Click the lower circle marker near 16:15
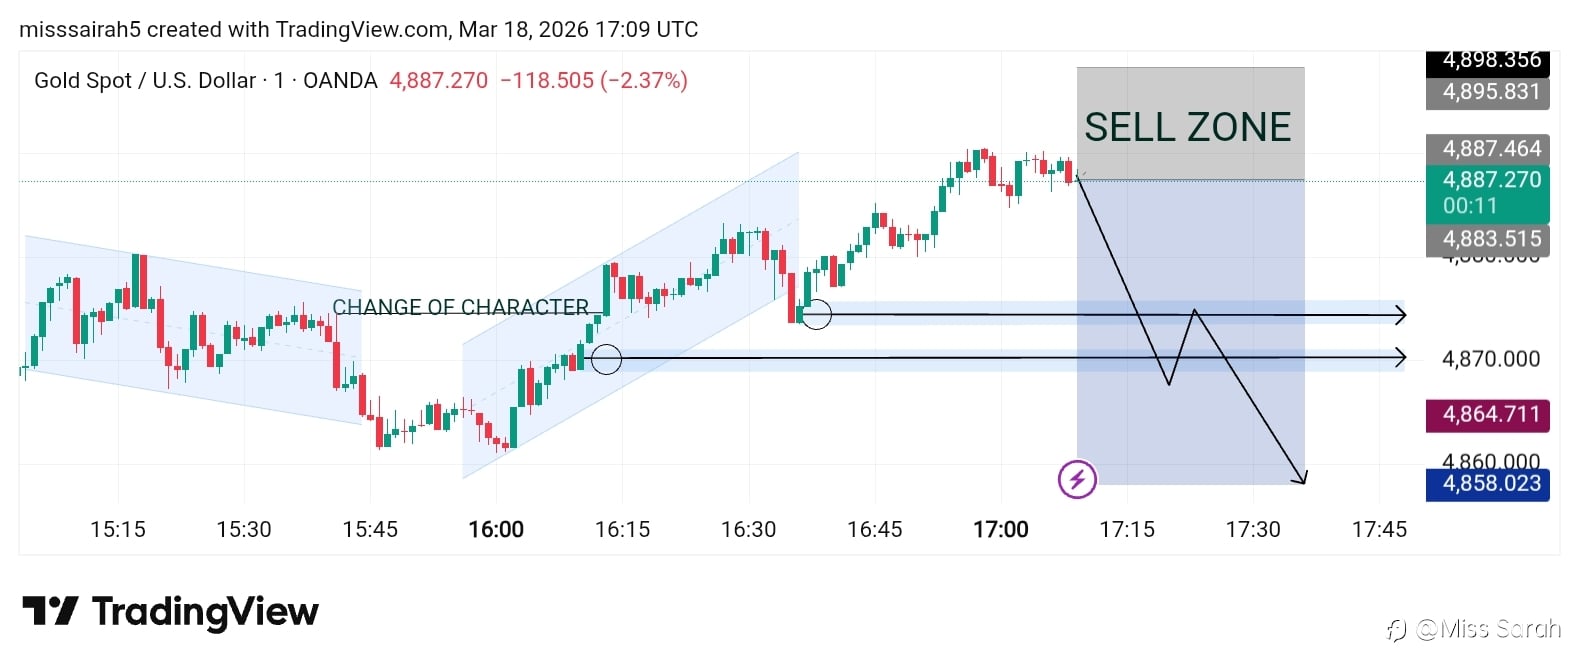 tap(606, 358)
